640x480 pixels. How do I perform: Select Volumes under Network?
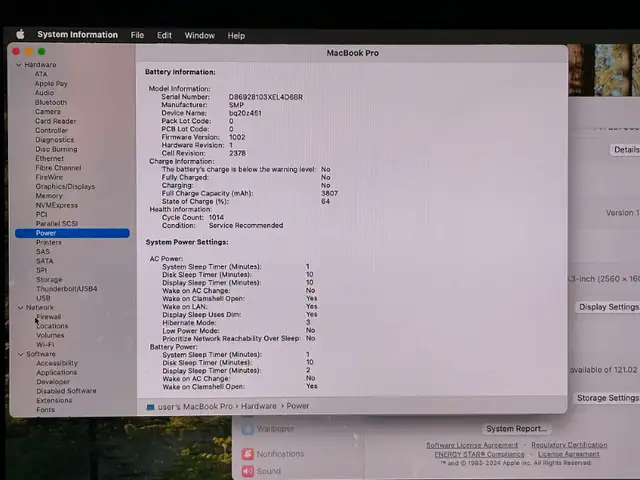coord(50,335)
